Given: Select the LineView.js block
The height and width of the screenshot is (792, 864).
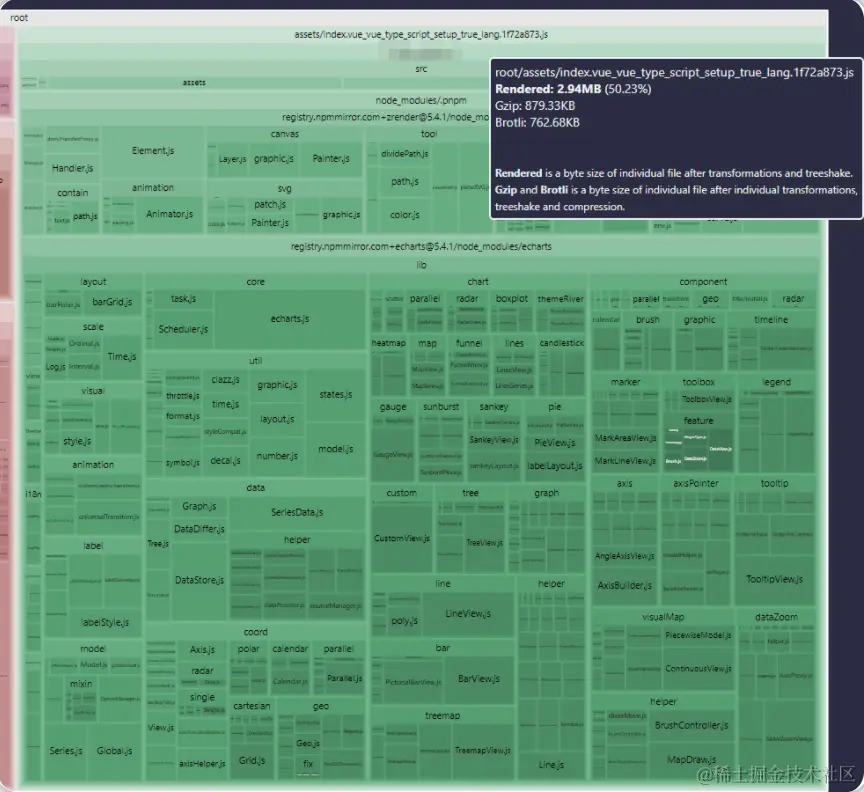Looking at the screenshot, I should pyautogui.click(x=468, y=613).
